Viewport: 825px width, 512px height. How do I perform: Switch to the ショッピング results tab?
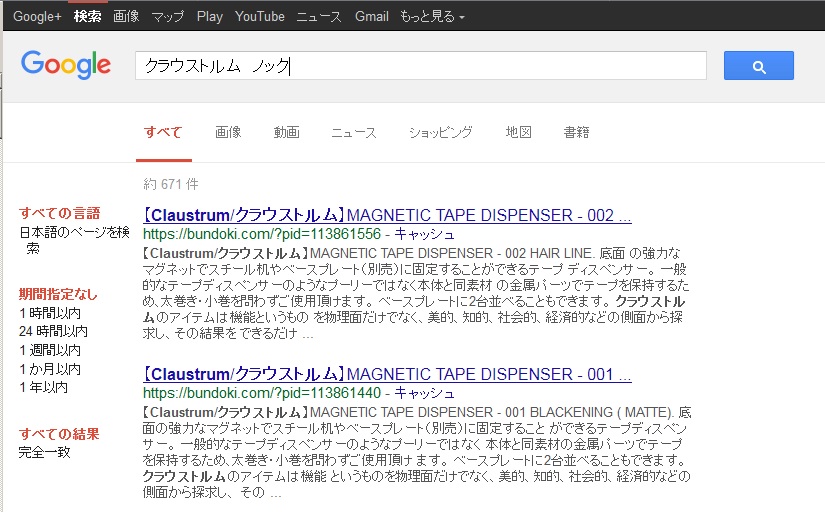pos(441,133)
